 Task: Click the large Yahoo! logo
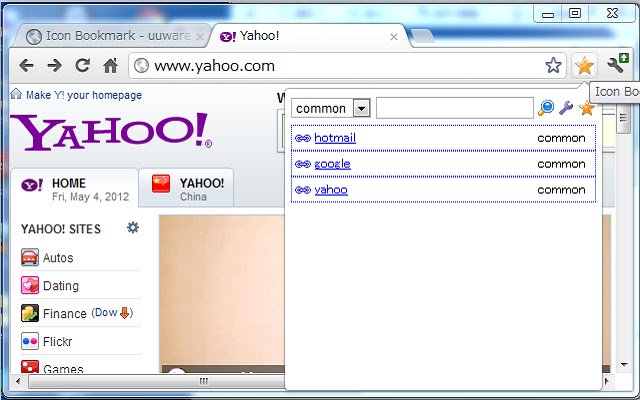pyautogui.click(x=111, y=131)
